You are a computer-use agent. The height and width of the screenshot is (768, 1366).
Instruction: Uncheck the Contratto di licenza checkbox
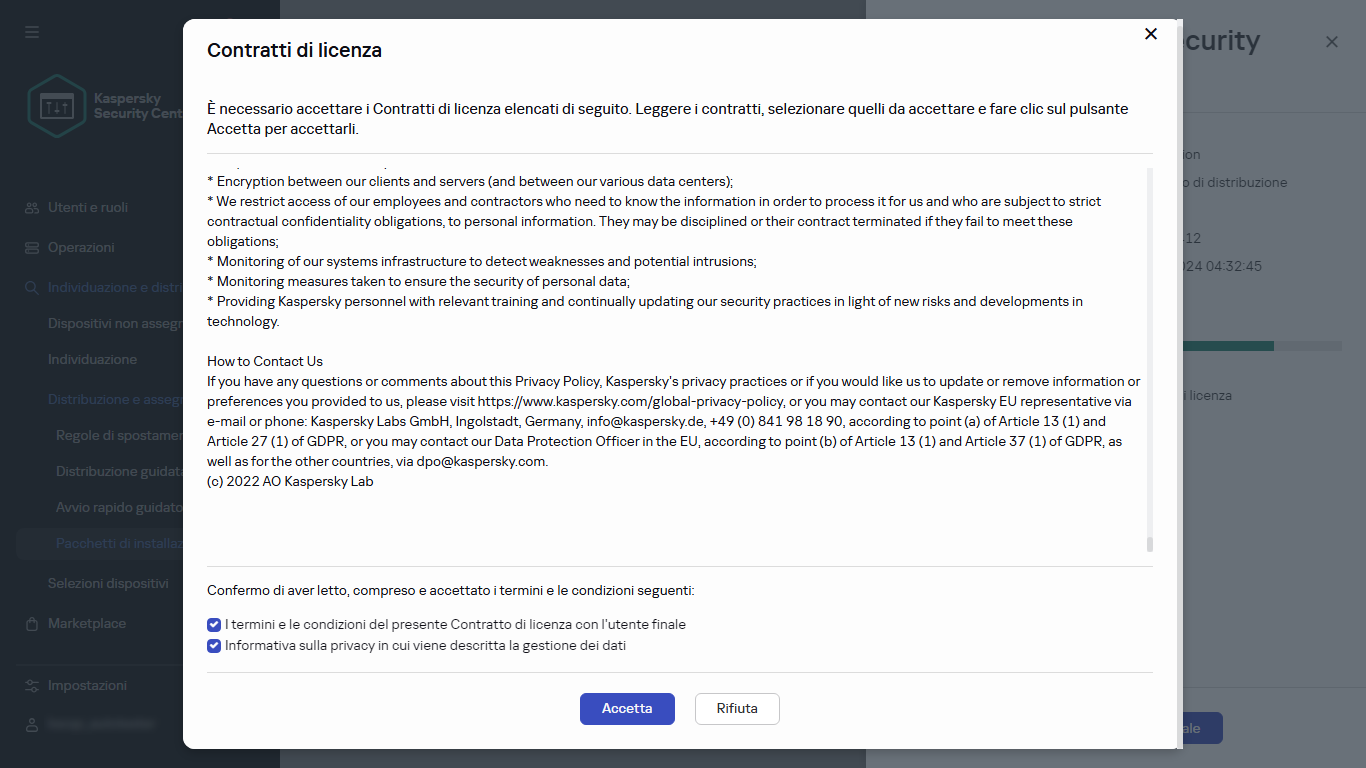pos(214,625)
